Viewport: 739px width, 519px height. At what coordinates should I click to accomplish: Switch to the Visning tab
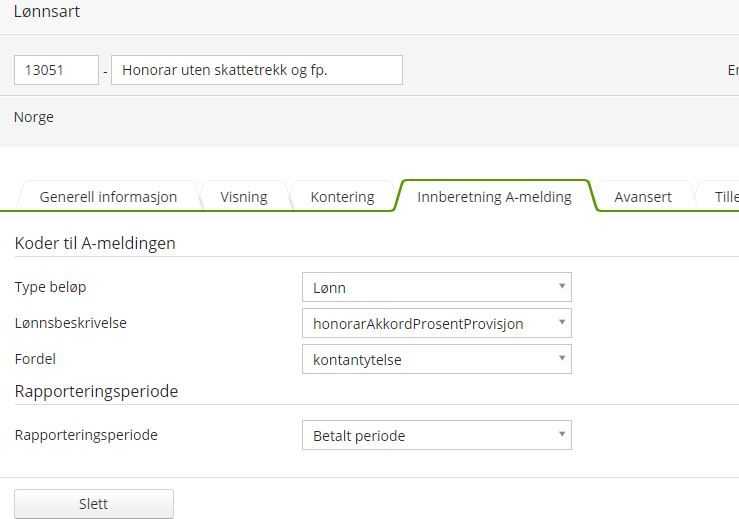click(x=244, y=197)
